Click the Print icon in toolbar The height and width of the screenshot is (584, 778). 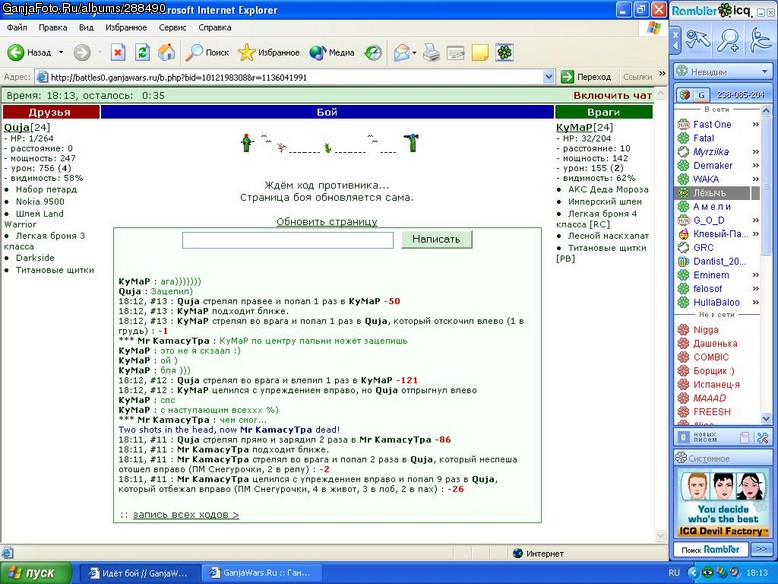coord(431,52)
